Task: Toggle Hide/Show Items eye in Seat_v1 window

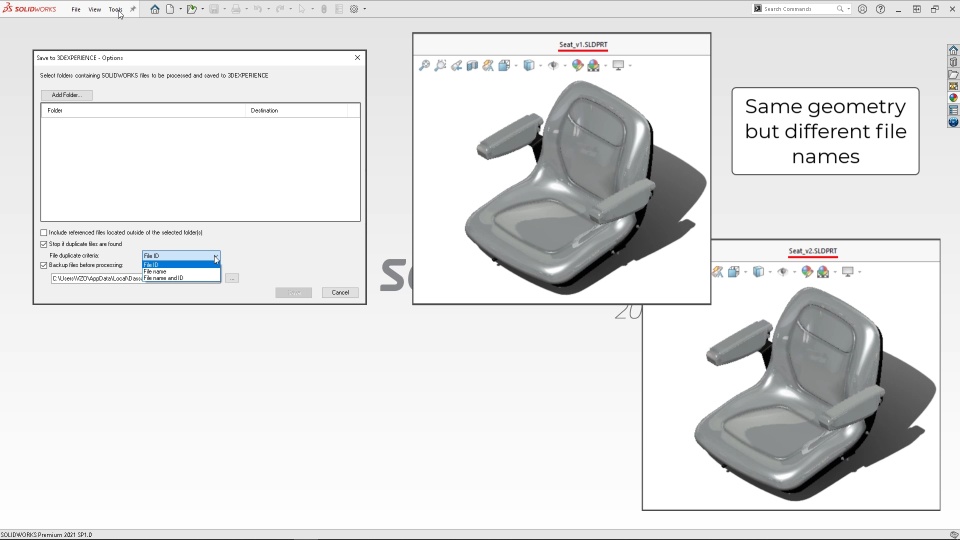Action: 553,65
